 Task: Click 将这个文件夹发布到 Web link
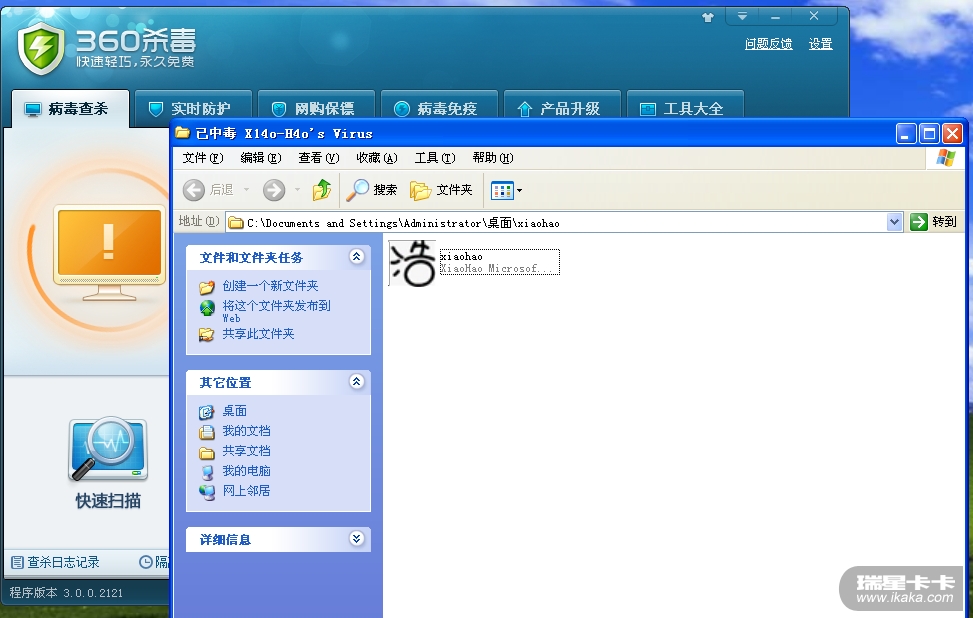coord(276,311)
